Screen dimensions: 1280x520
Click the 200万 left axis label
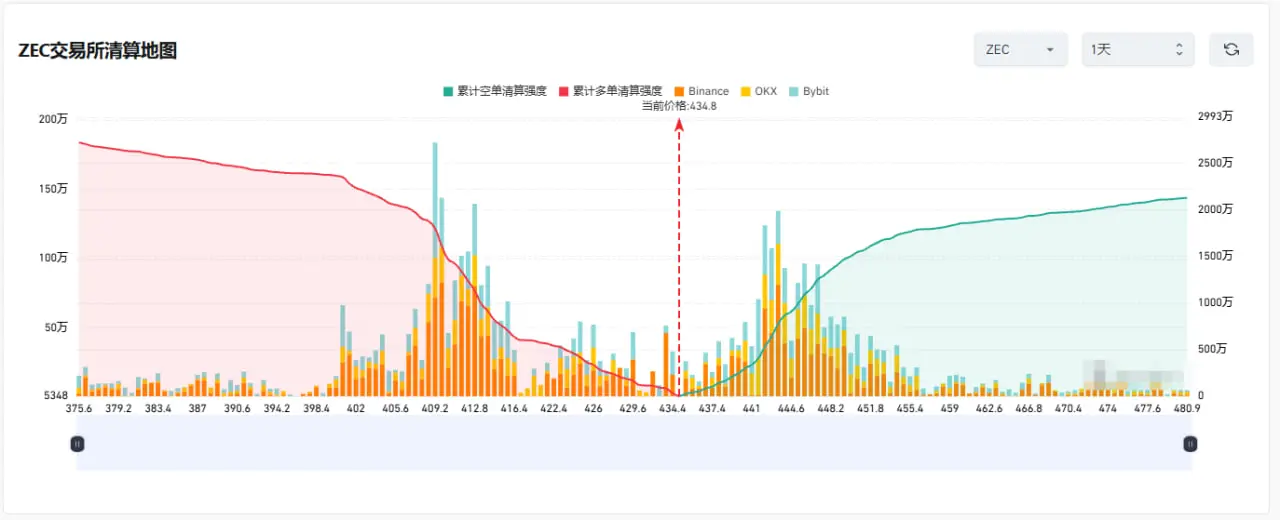click(53, 119)
